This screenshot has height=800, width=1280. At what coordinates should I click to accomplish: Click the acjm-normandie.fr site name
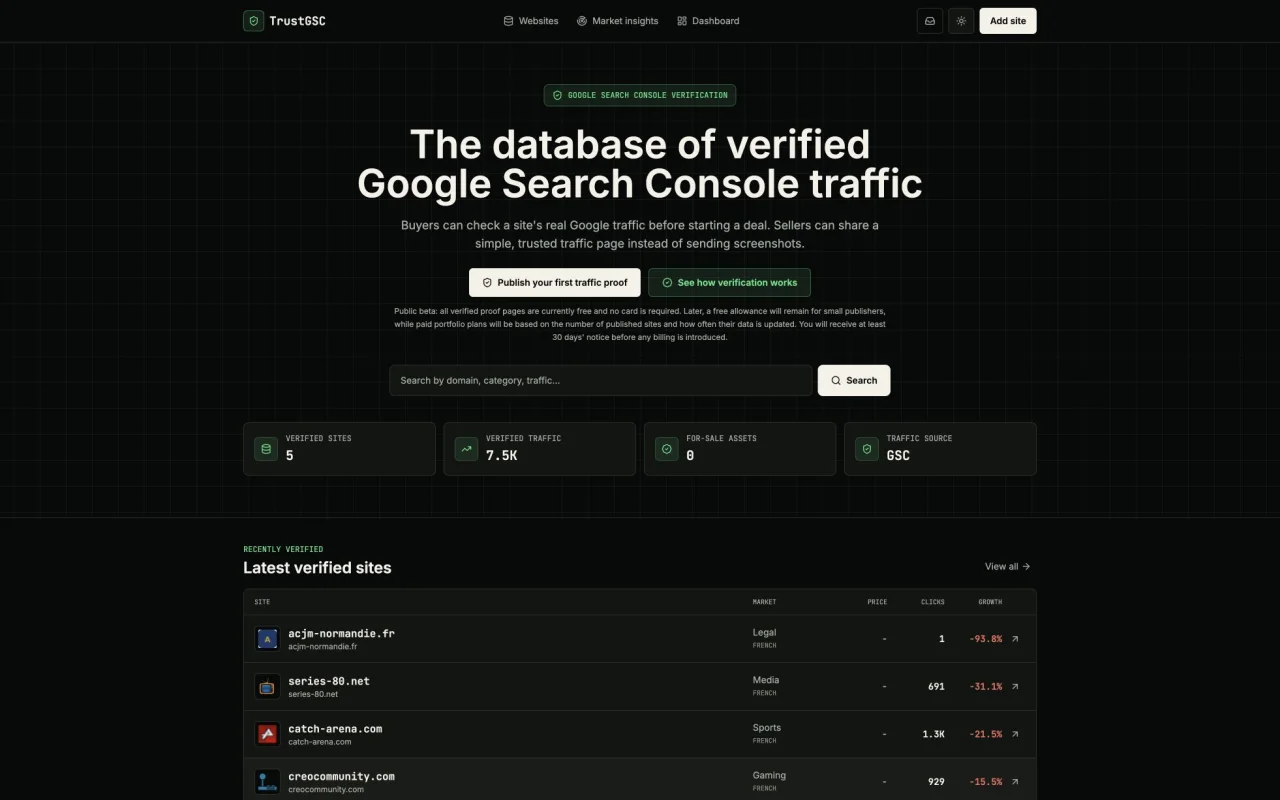pyautogui.click(x=341, y=633)
